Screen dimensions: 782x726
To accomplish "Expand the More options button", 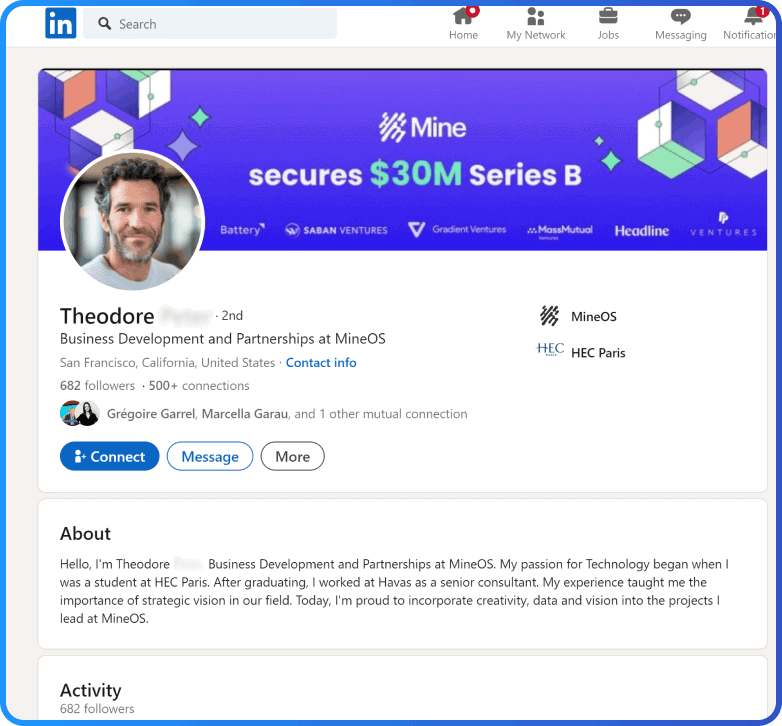I will 292,456.
